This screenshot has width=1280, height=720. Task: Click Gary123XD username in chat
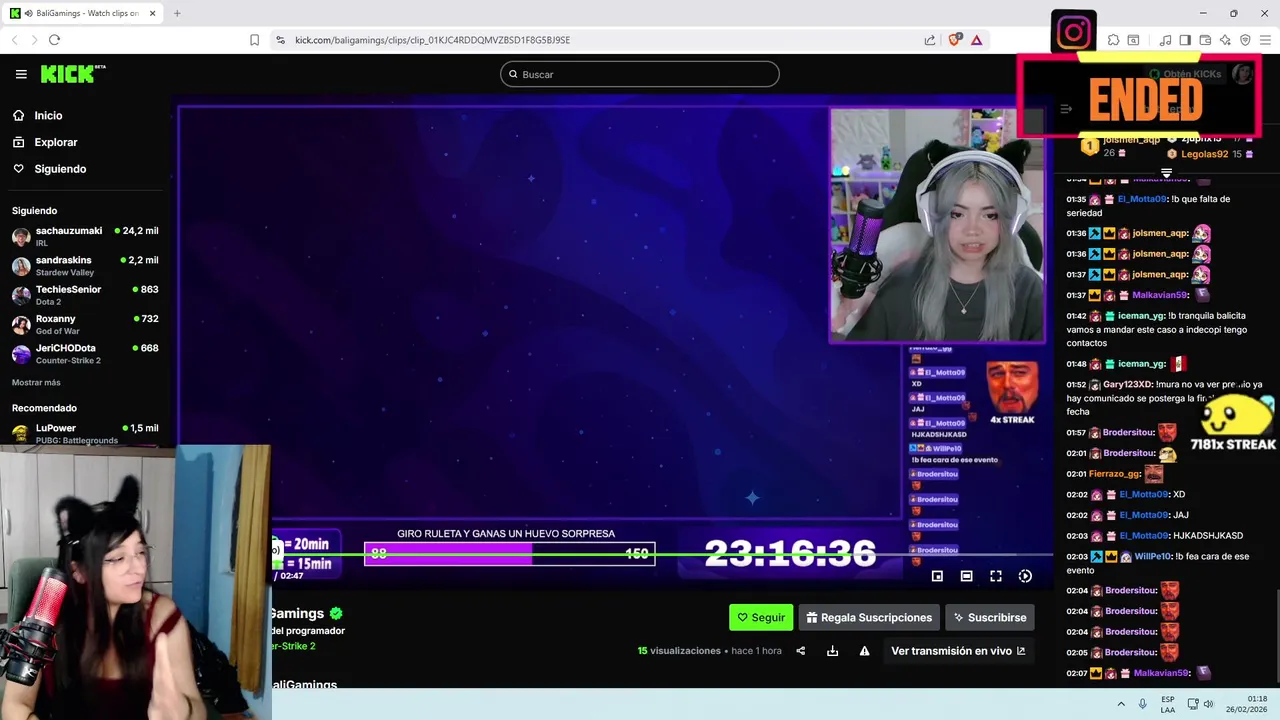tap(1127, 385)
